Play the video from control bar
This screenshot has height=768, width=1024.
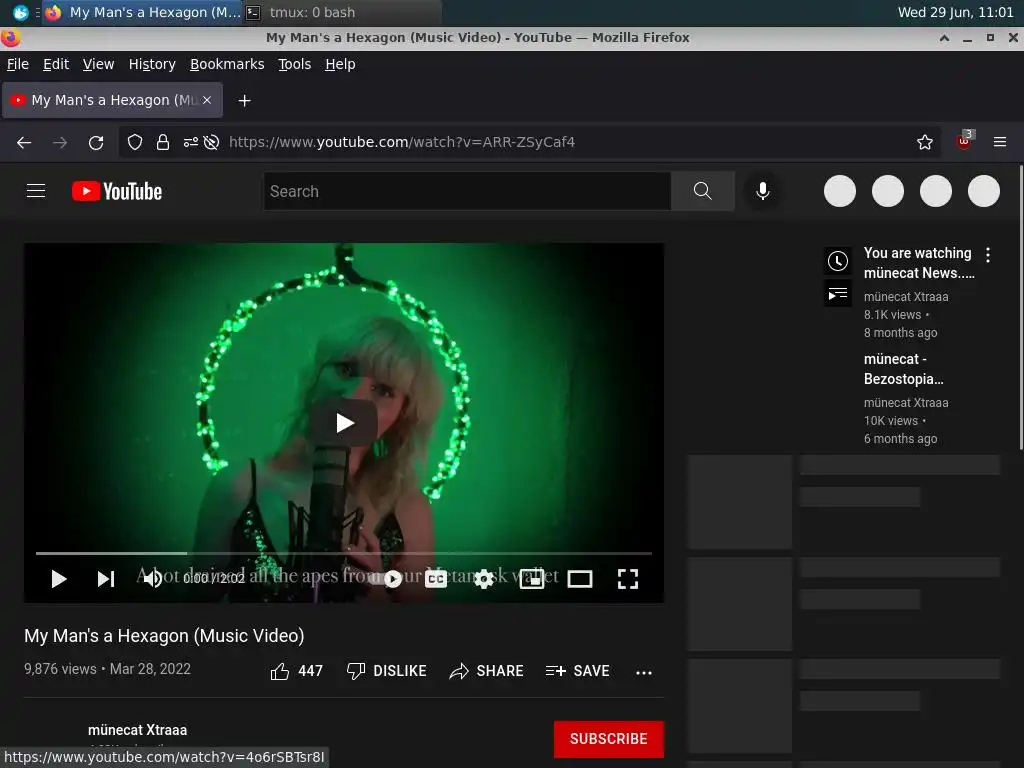59,579
